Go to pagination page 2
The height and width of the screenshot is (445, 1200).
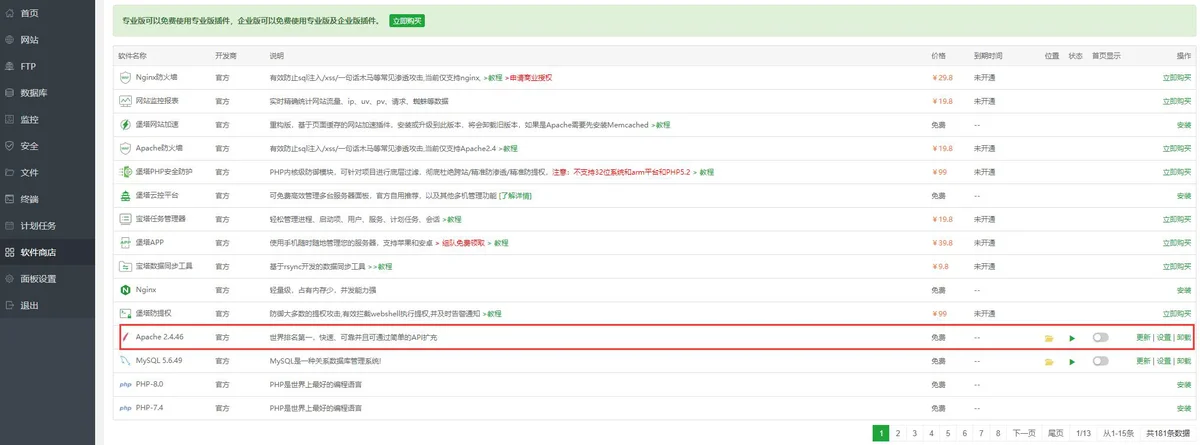898,433
